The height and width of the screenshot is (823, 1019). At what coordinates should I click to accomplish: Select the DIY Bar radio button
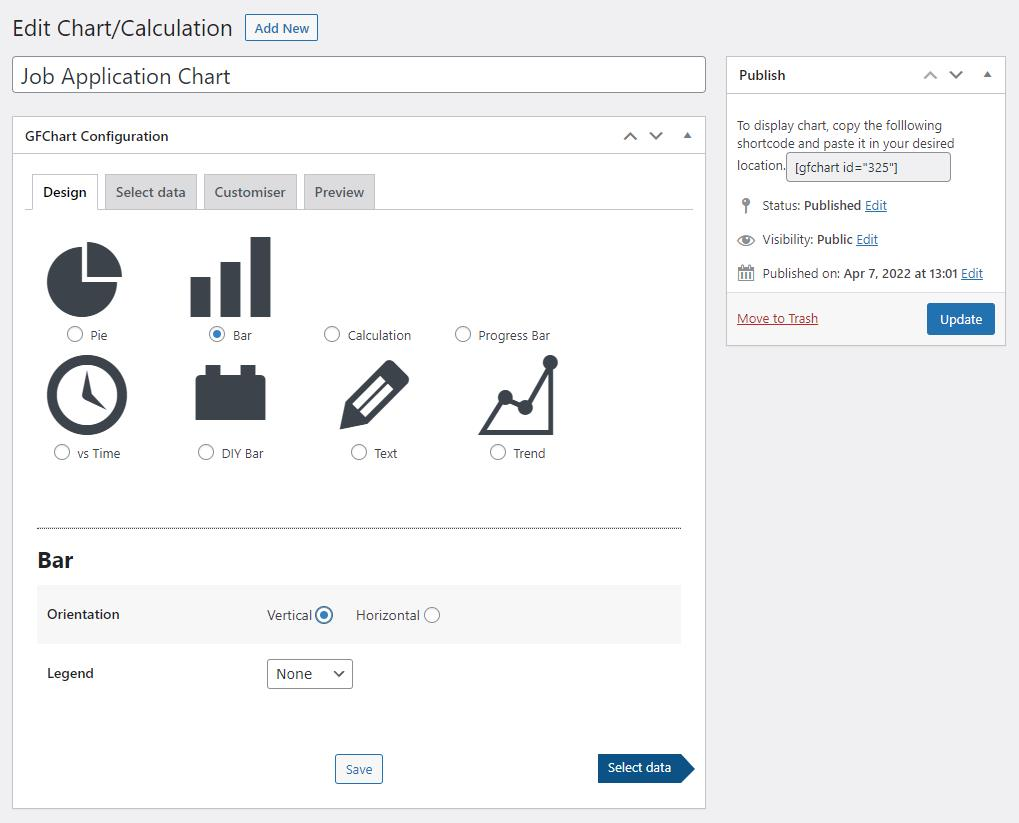click(206, 452)
